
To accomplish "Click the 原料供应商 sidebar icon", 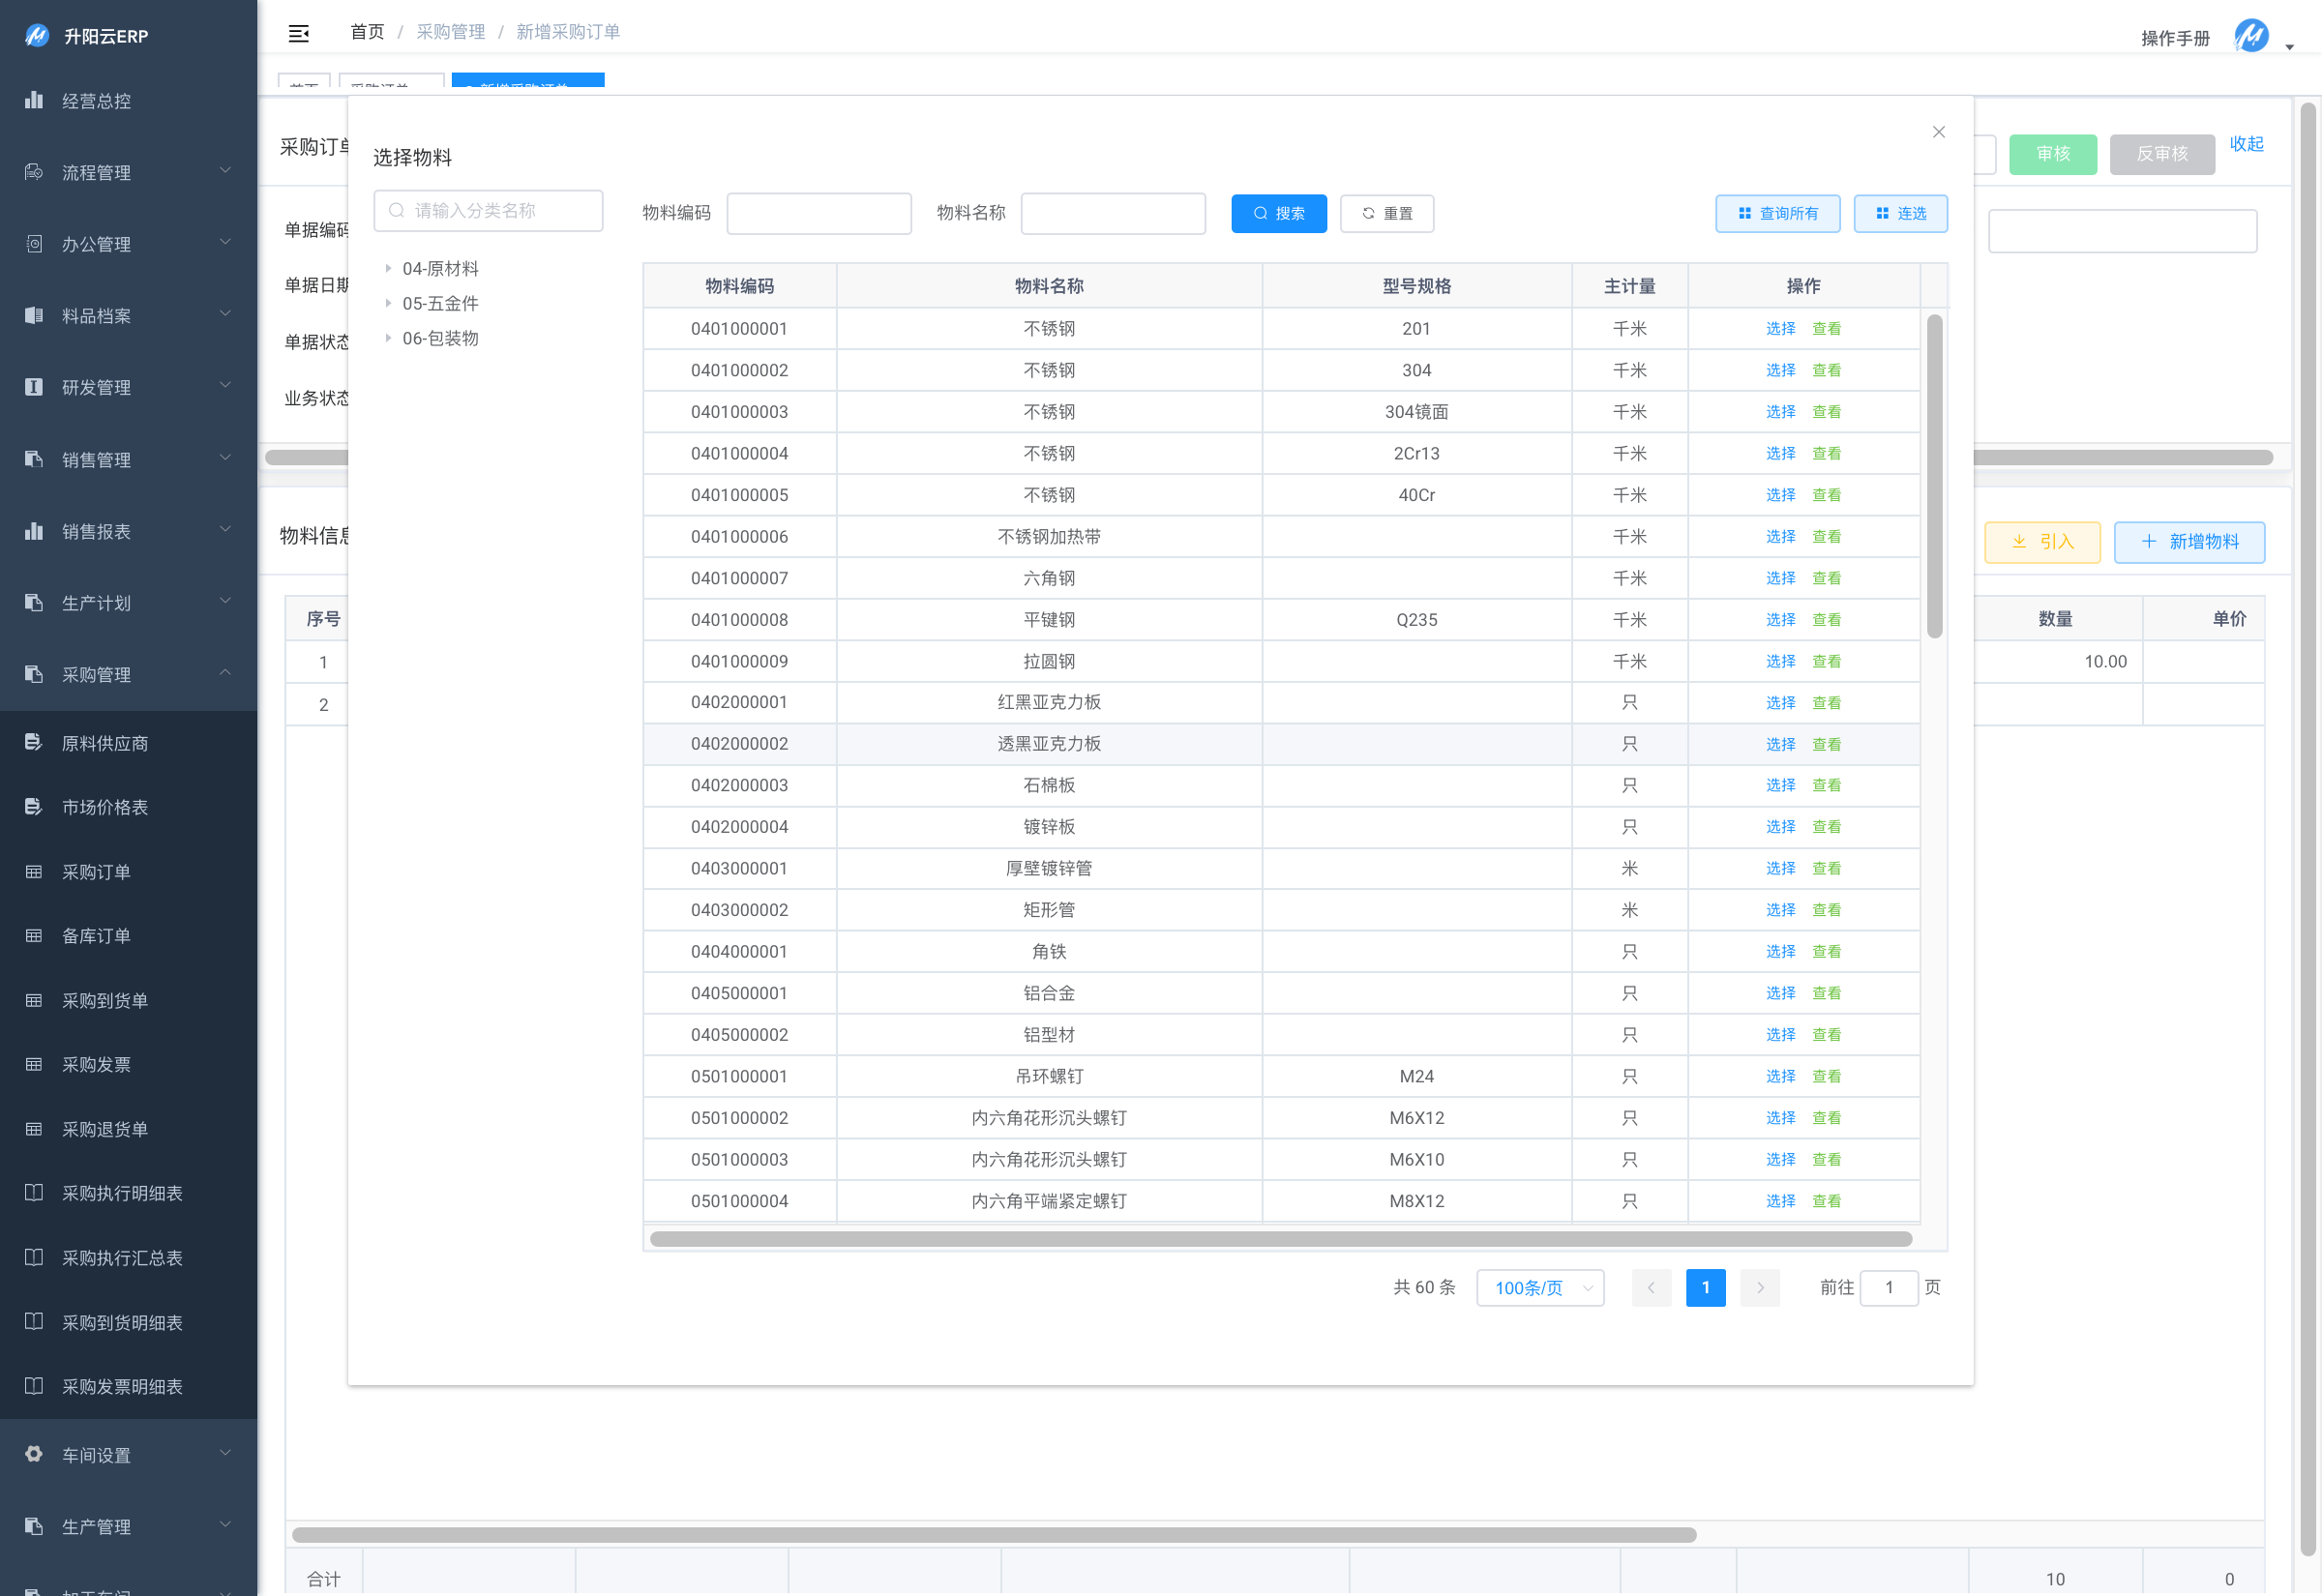I will point(34,742).
